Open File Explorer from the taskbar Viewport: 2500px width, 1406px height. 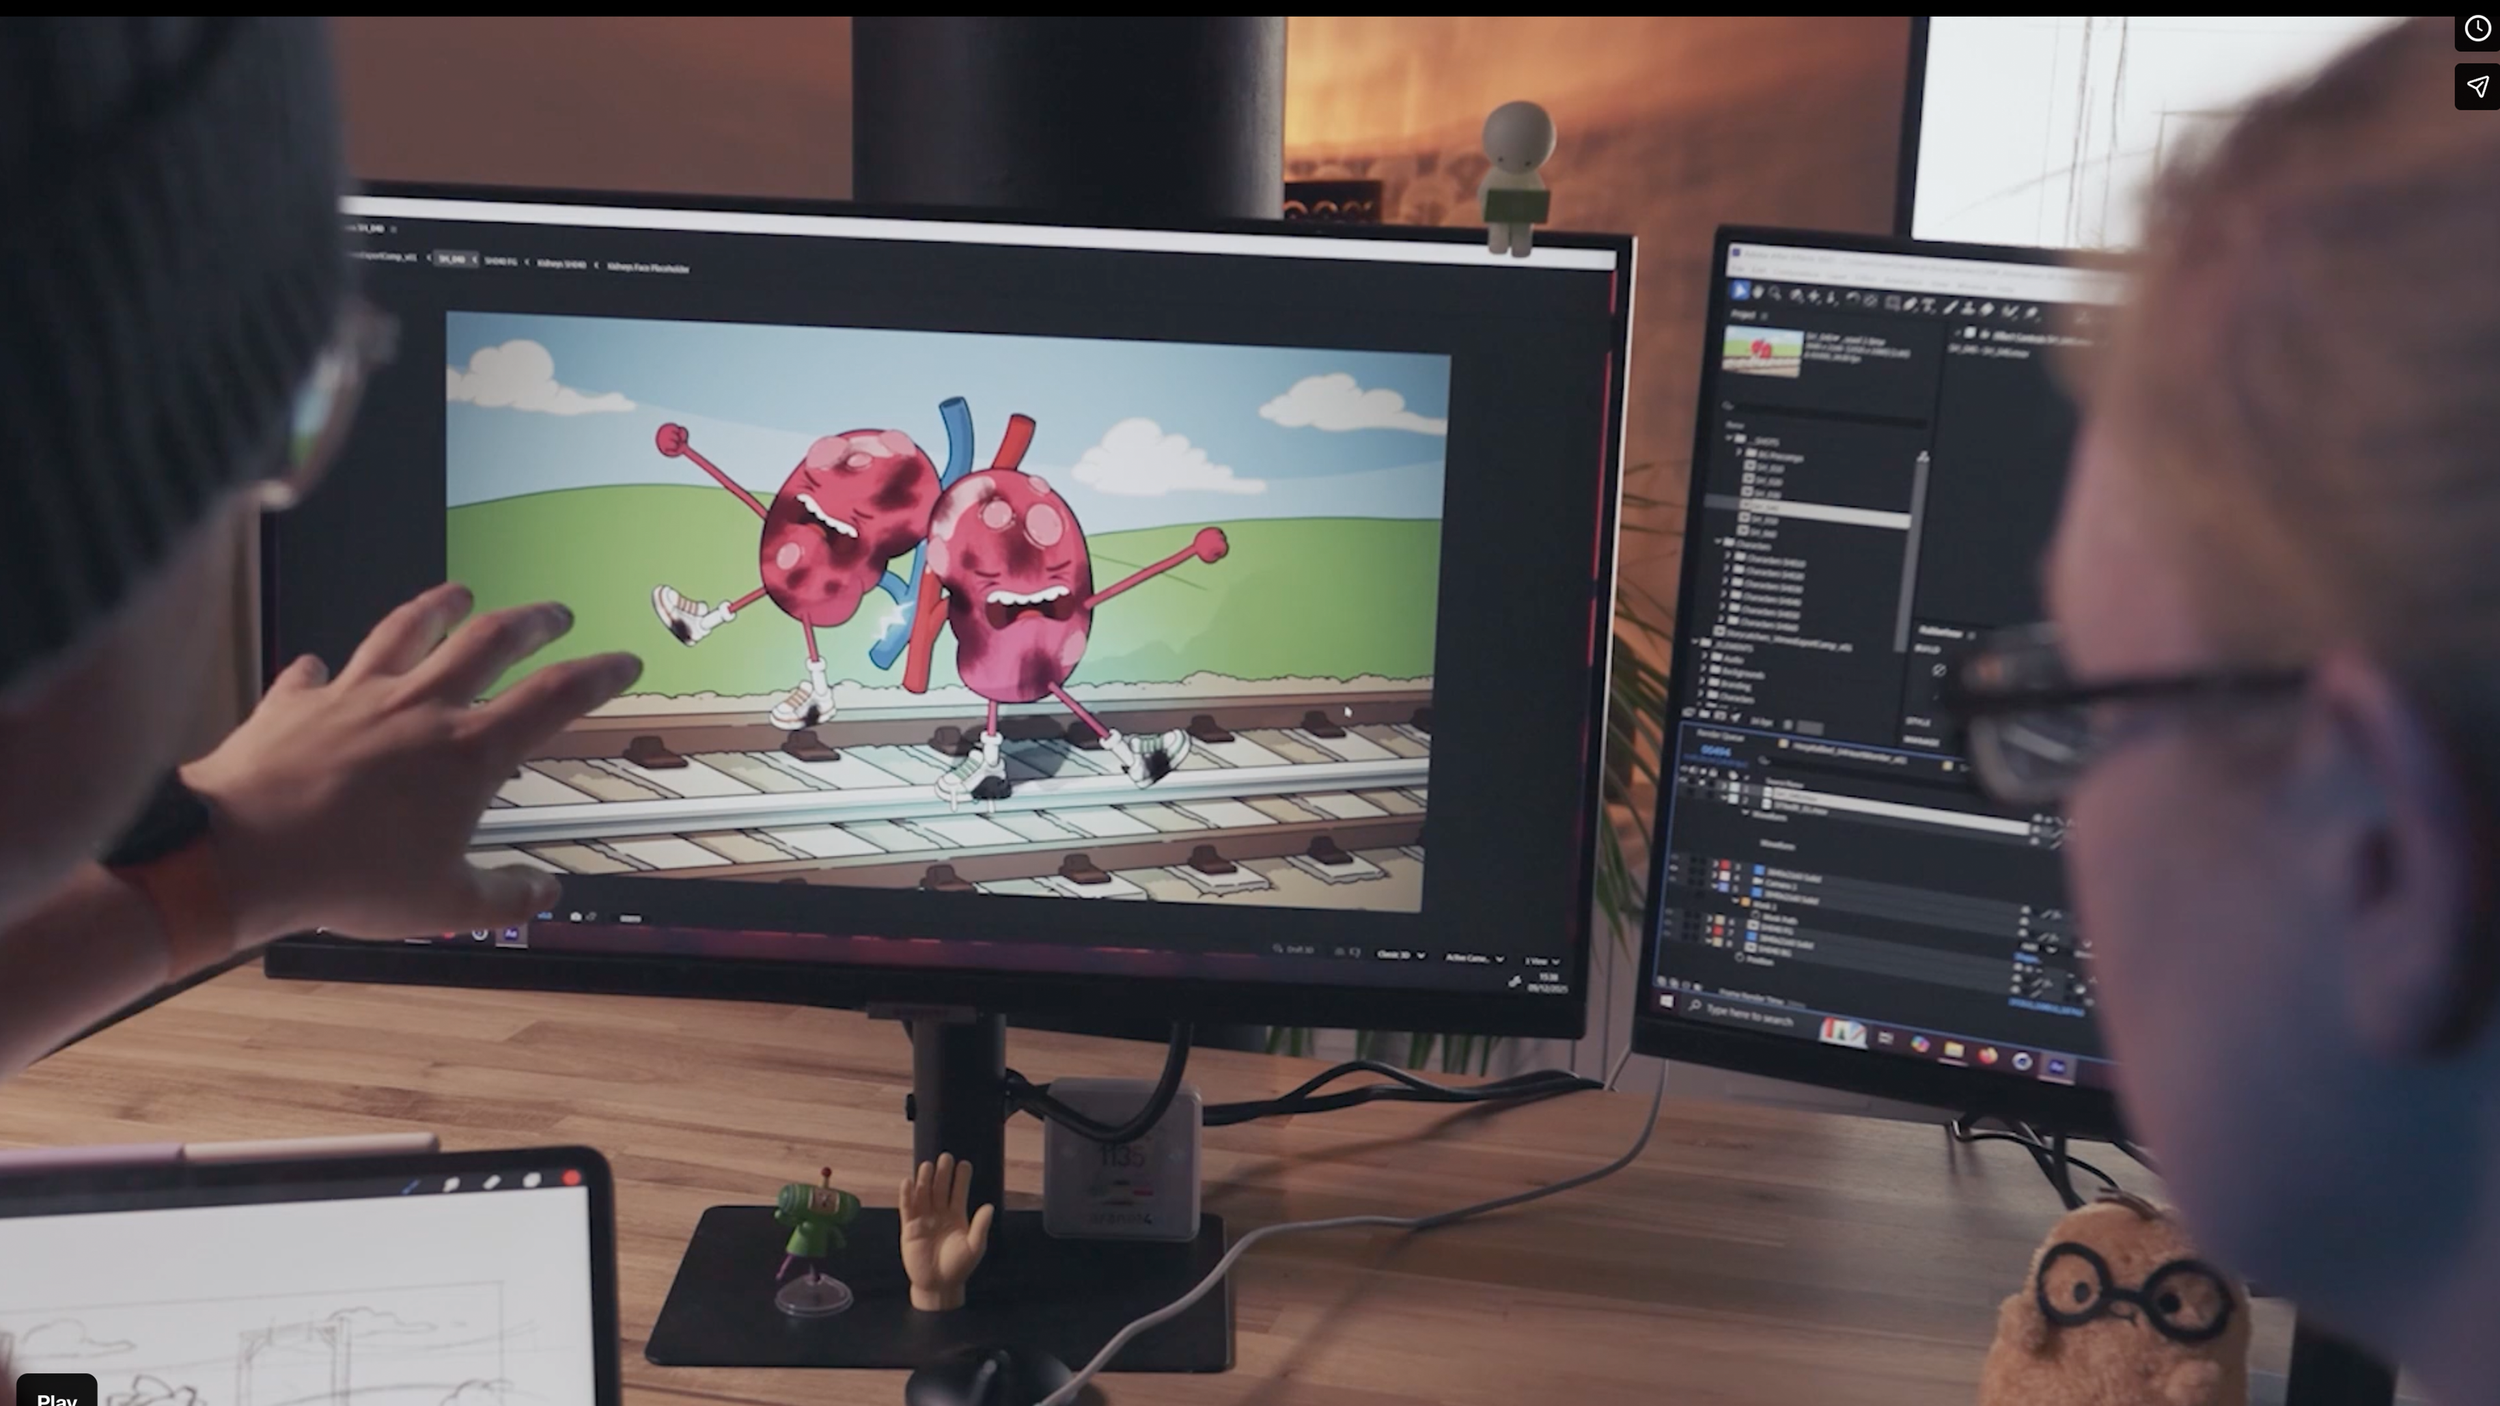pyautogui.click(x=1954, y=1049)
